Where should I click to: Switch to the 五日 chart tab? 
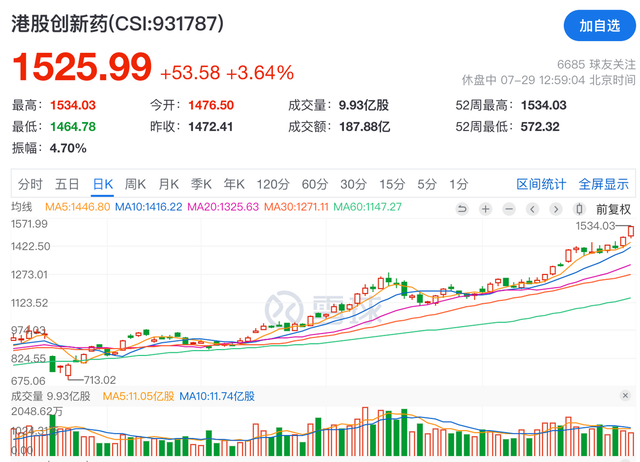pos(67,184)
